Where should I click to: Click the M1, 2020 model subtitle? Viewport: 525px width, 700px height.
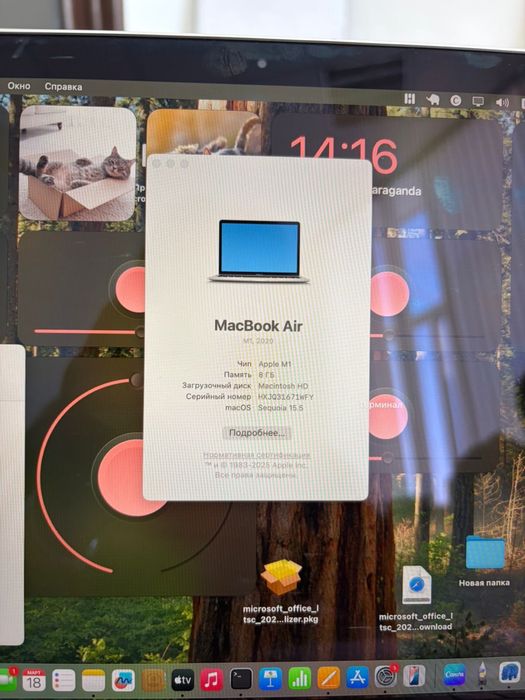(x=258, y=341)
